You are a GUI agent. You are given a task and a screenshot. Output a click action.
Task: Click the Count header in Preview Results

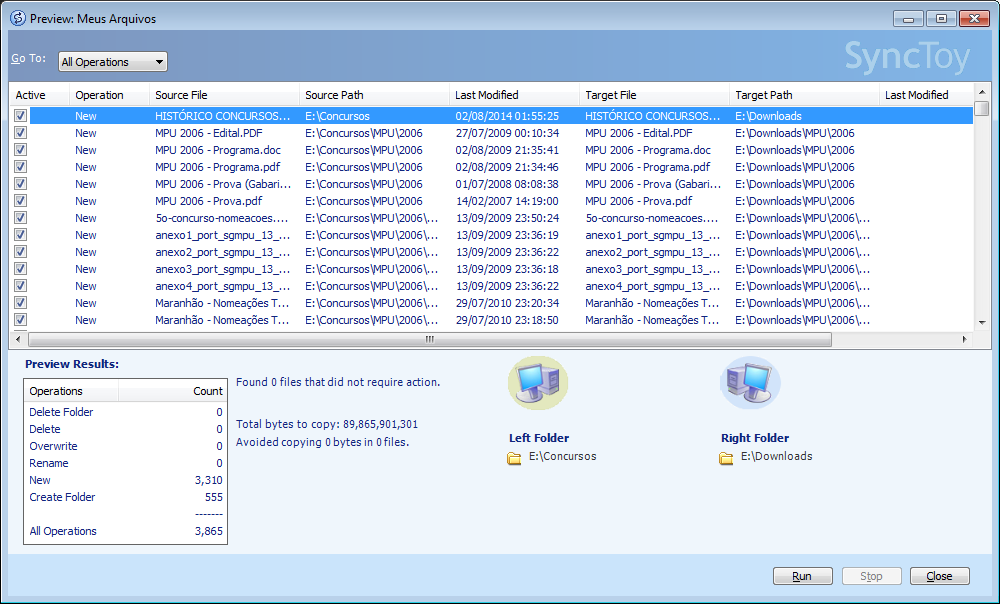(172, 391)
